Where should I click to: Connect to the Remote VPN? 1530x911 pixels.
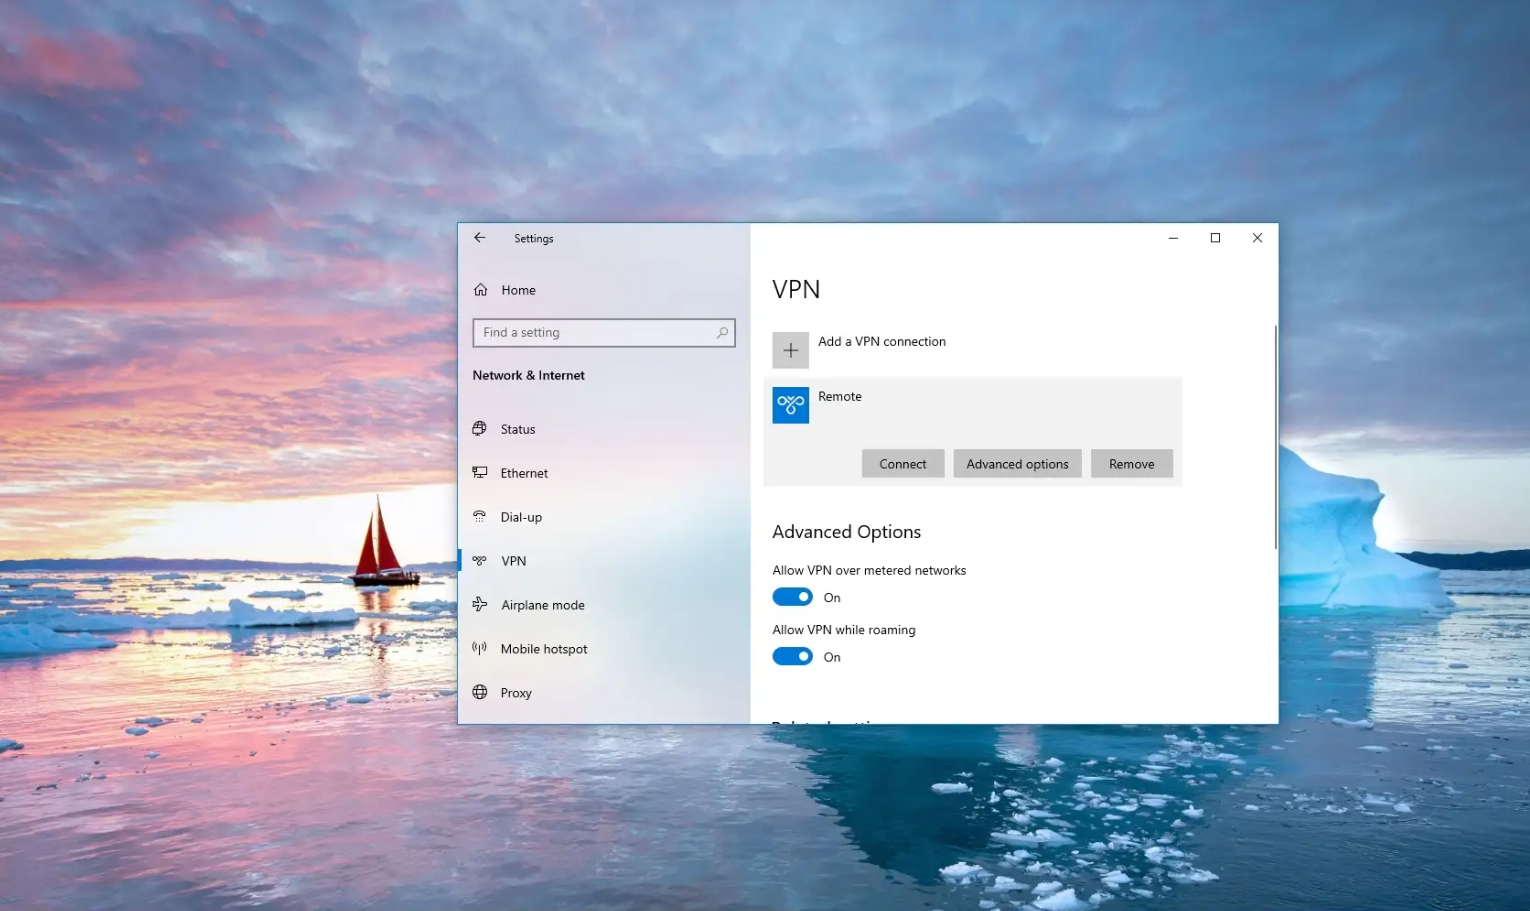click(x=903, y=464)
